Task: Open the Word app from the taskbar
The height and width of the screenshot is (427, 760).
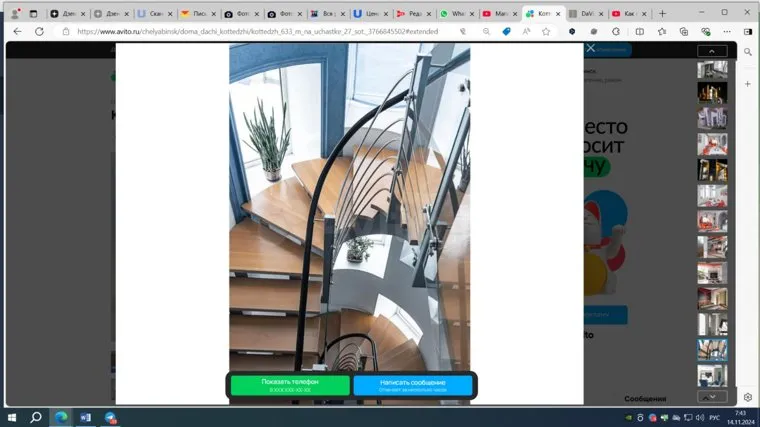Action: (85, 417)
